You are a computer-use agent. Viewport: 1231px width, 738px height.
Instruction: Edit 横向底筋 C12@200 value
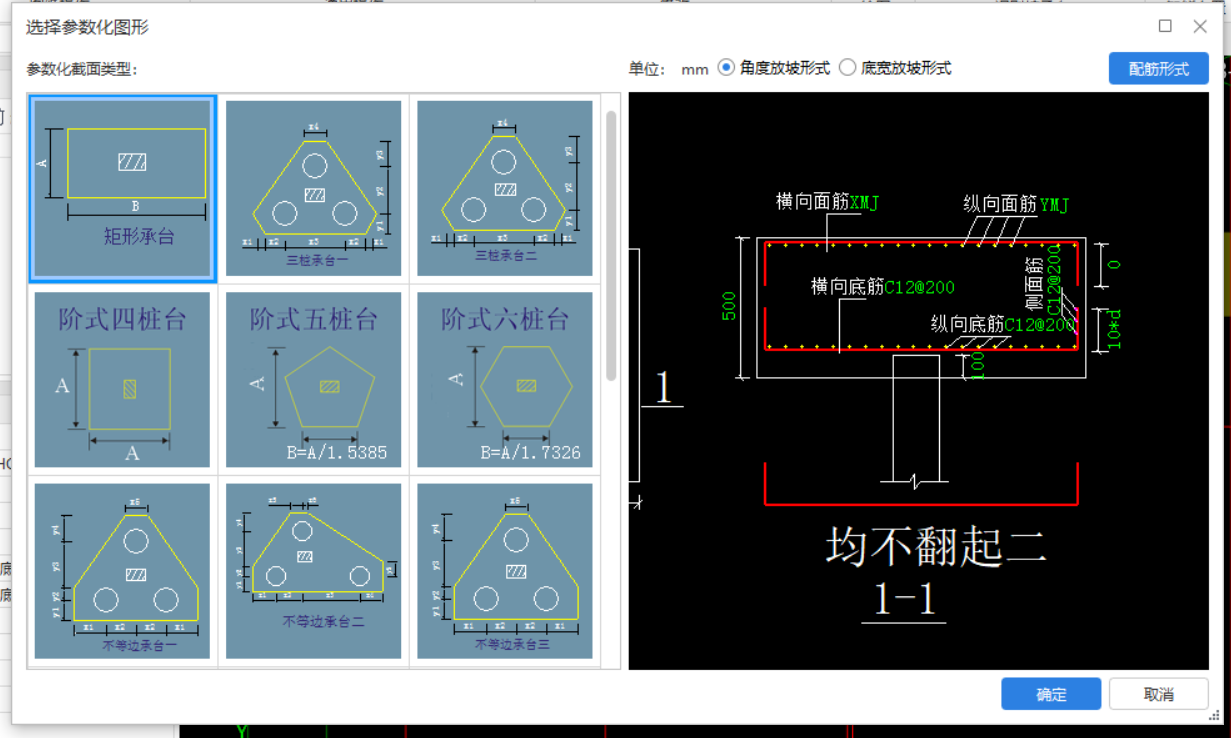[x=919, y=287]
